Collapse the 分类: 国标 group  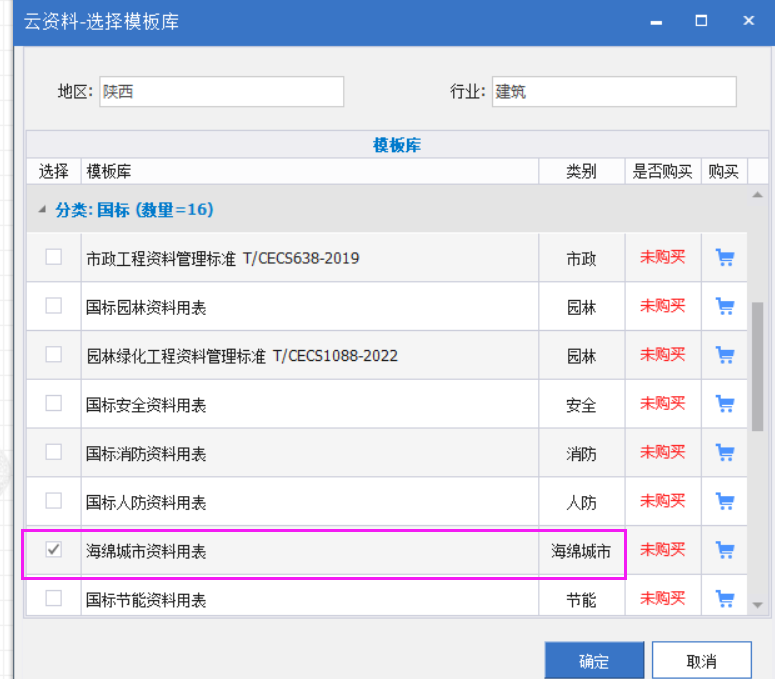coord(42,210)
